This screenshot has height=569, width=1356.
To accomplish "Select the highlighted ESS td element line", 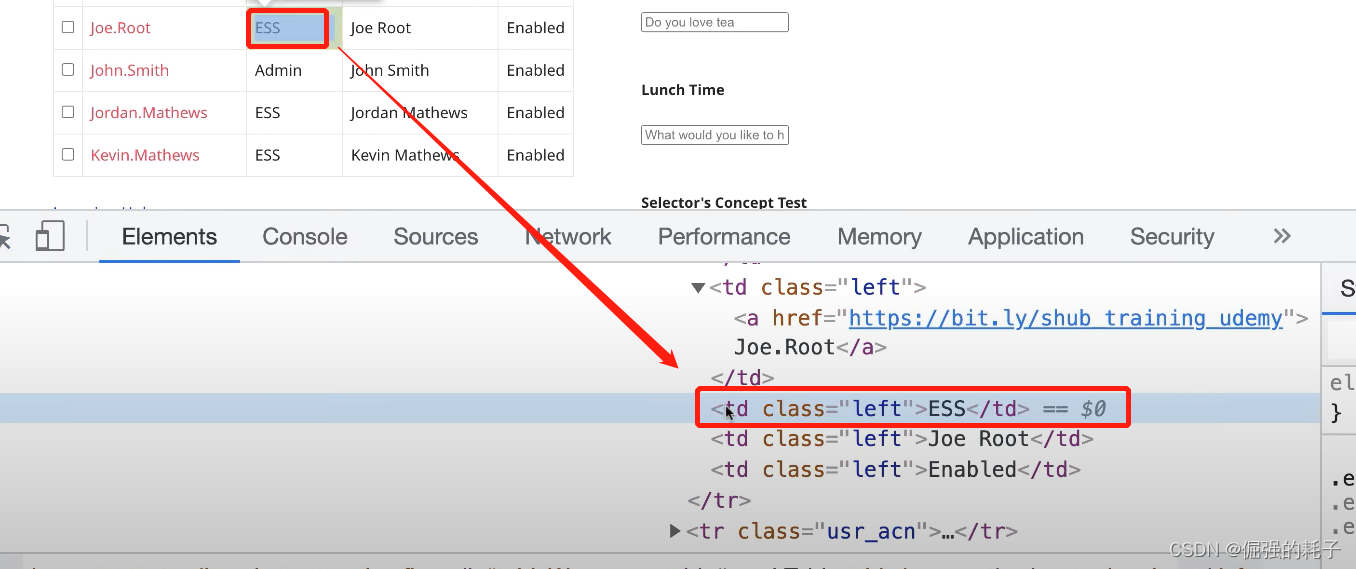I will pos(908,408).
